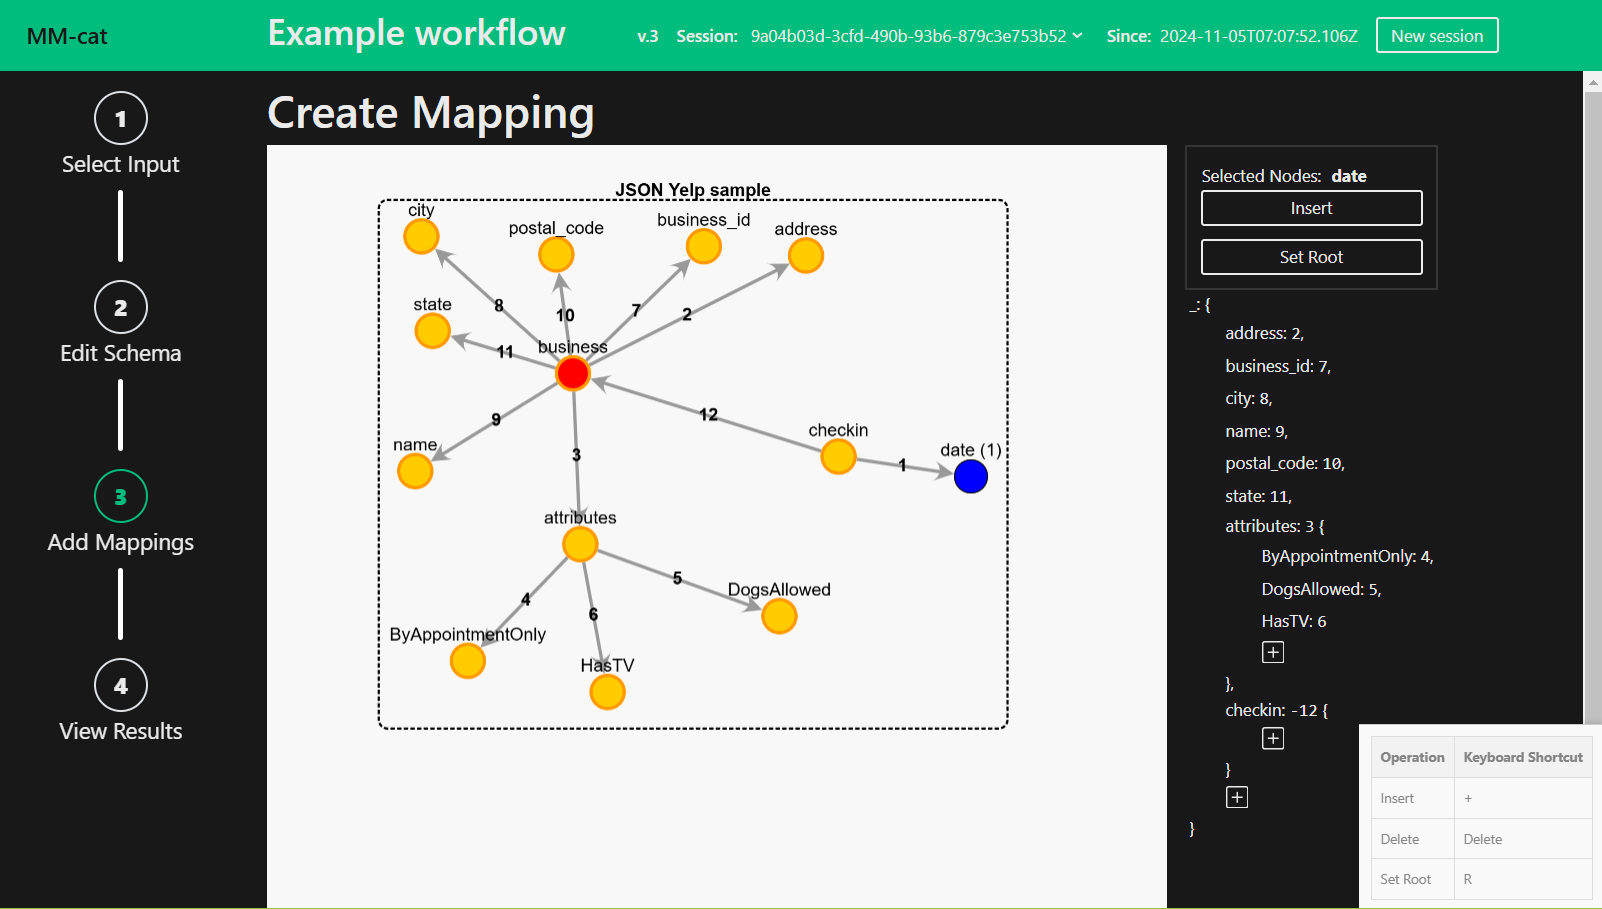Viewport: 1602px width, 909px height.
Task: Add property under checkin plus icon
Action: coord(1273,738)
